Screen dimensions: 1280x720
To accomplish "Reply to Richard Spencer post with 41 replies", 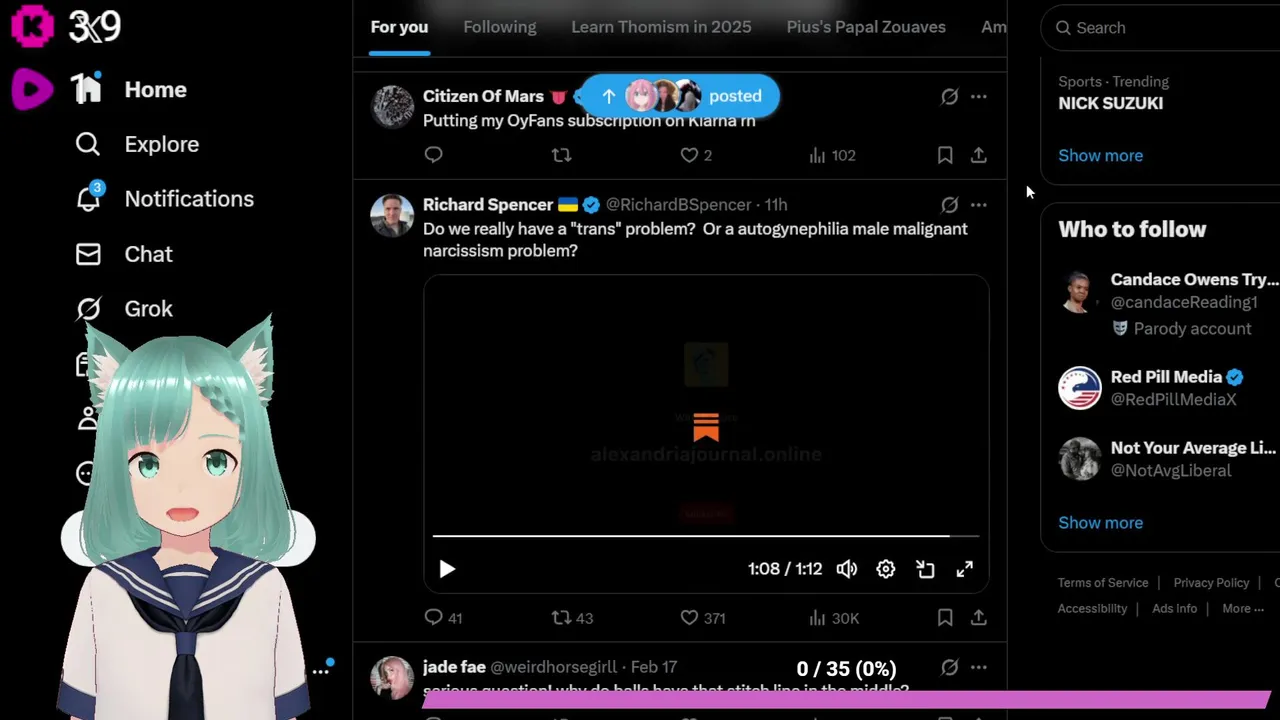I will coord(443,618).
